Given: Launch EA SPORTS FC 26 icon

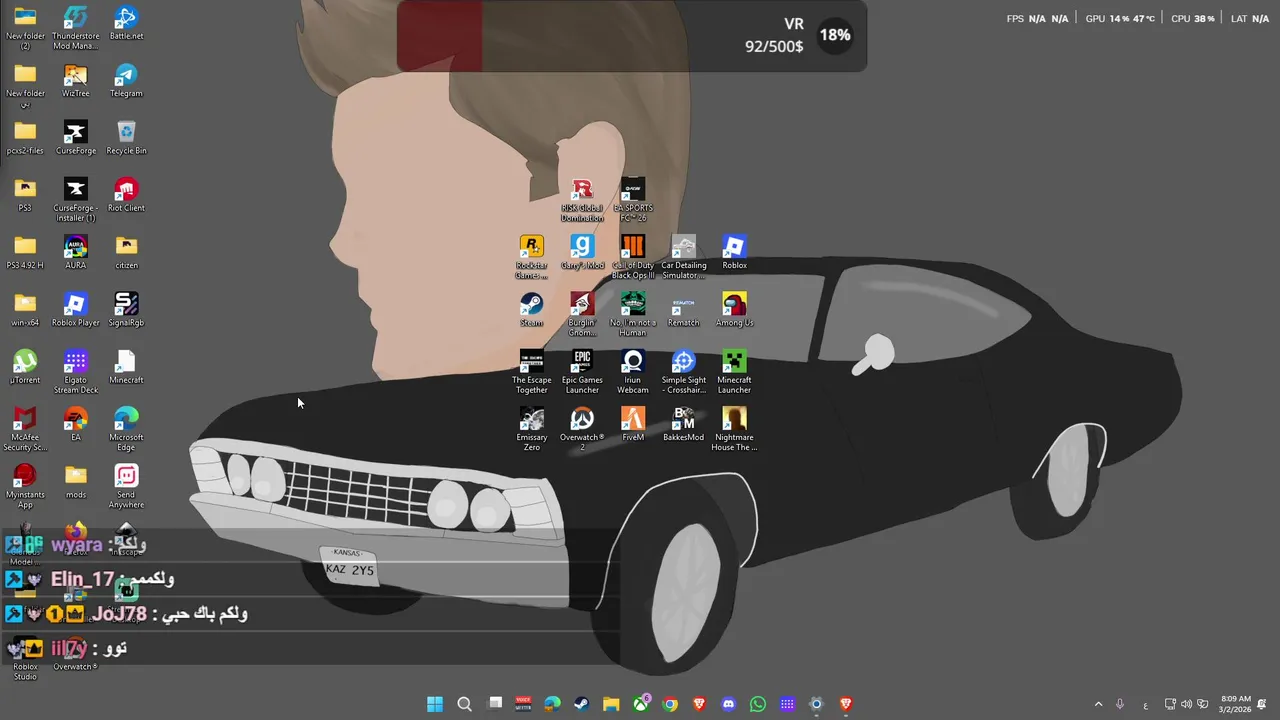Looking at the screenshot, I should pos(633,200).
